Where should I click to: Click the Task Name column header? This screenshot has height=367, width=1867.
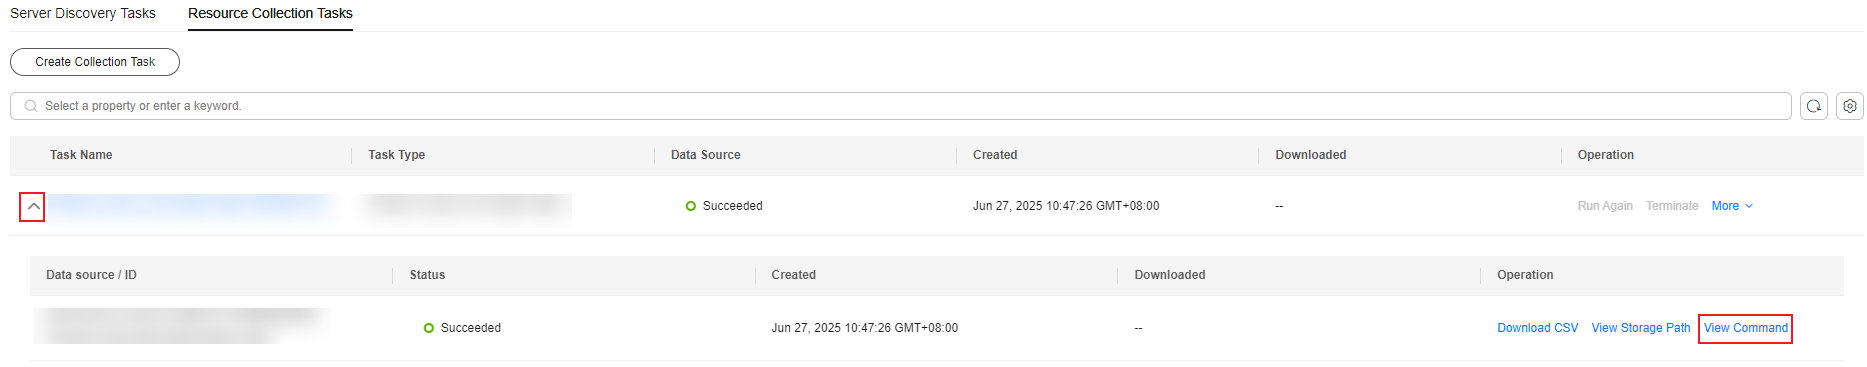(x=81, y=155)
